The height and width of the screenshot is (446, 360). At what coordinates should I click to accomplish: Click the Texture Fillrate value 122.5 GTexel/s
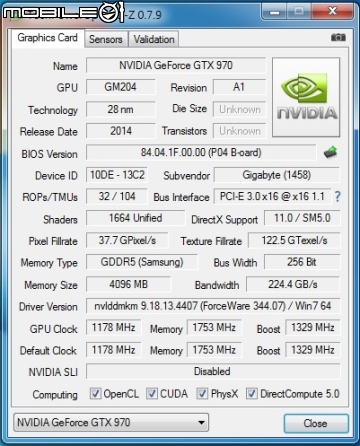point(294,240)
